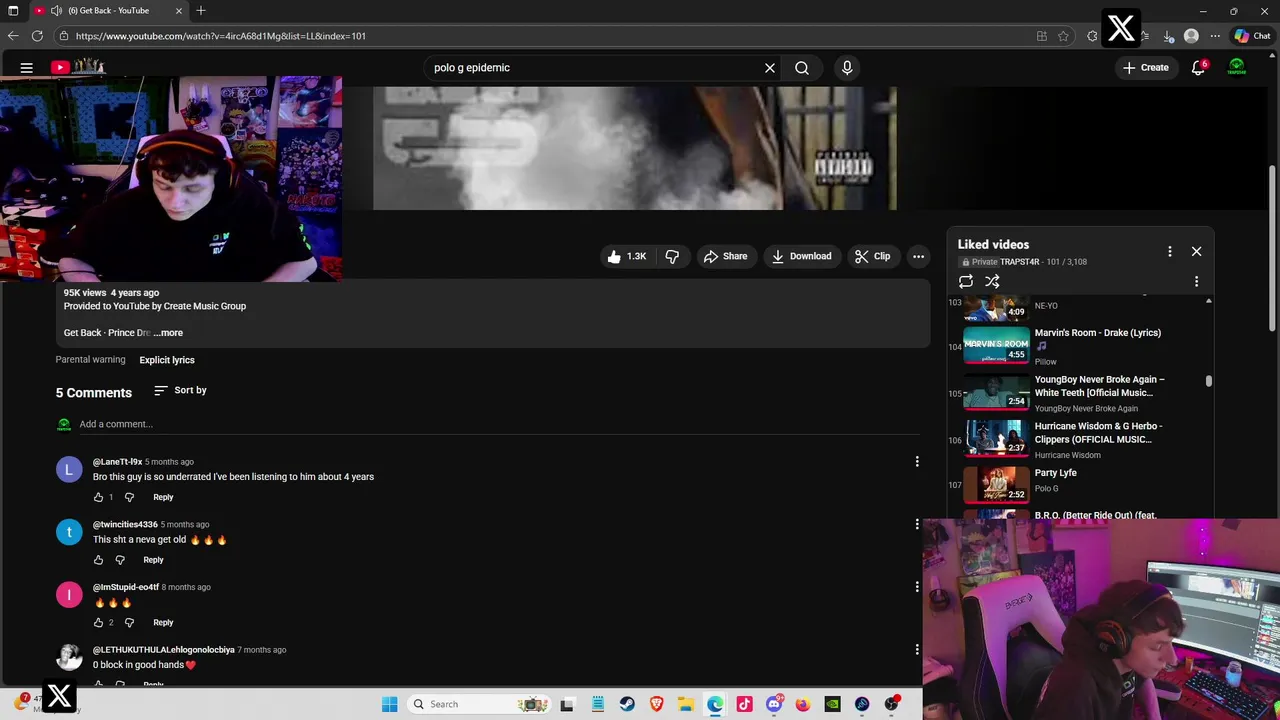
Task: Open action menu for @ImStupid-eo4tf comment
Action: 917,587
